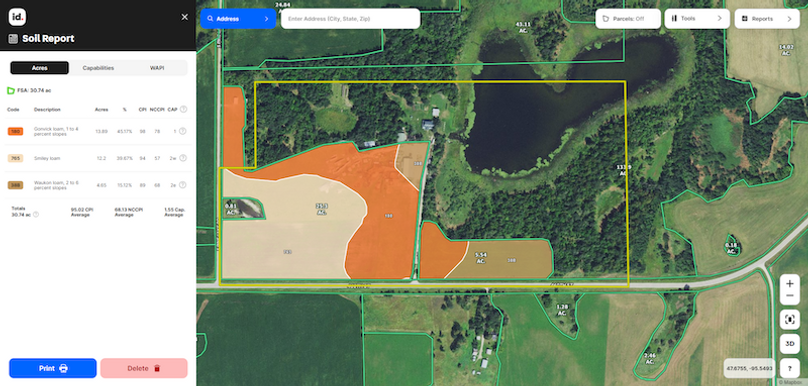Click the 1.55 Cap. Average value

175,212
